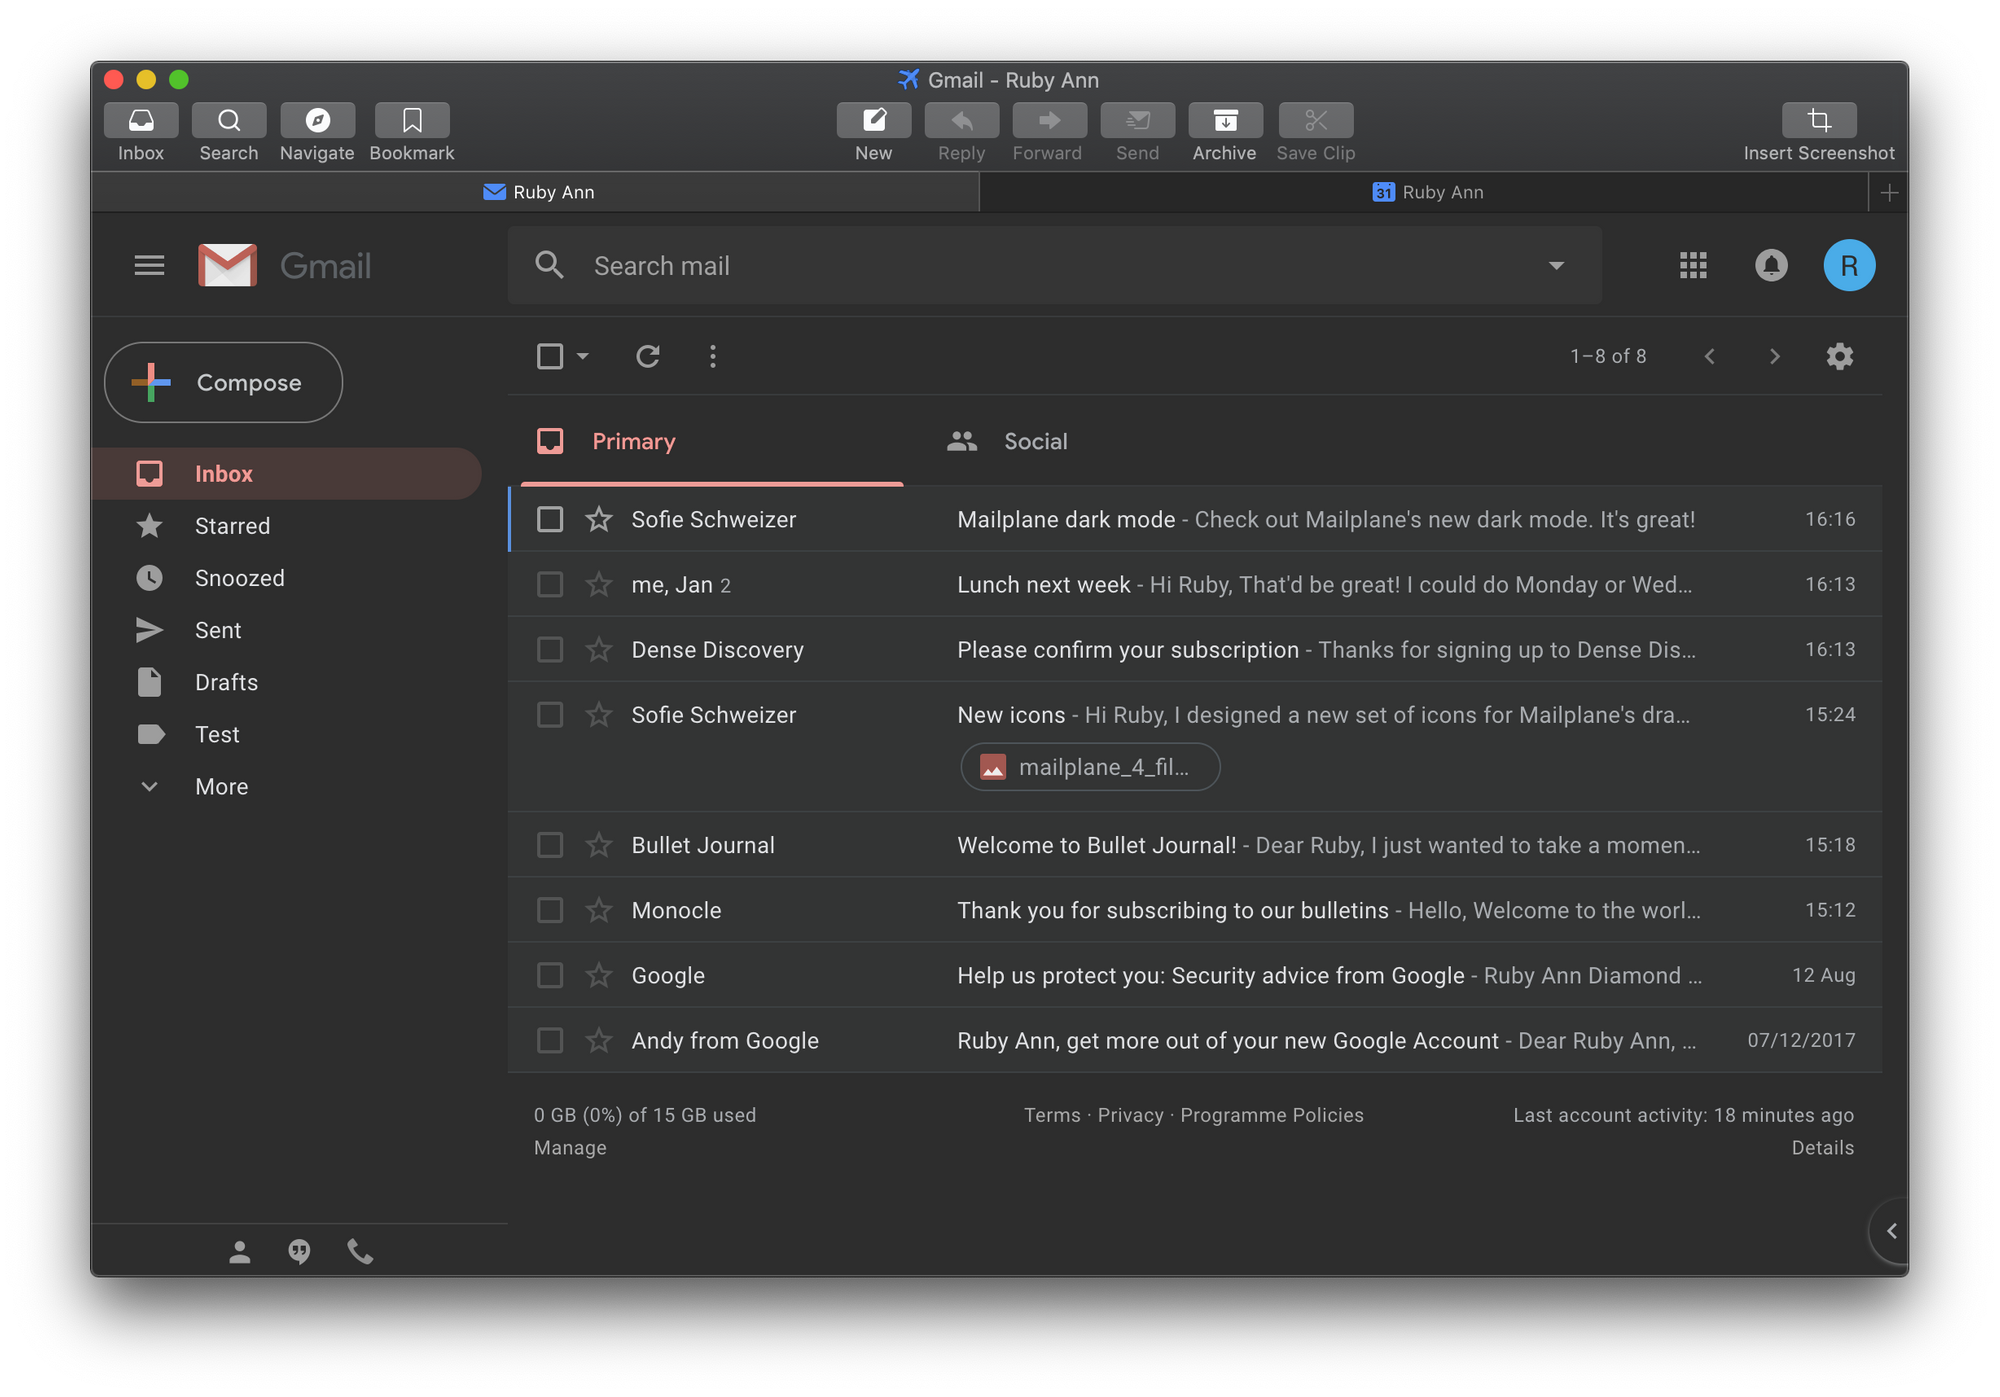Open the Gmail main menu hamburger
Image resolution: width=2000 pixels, height=1397 pixels.
coord(149,265)
